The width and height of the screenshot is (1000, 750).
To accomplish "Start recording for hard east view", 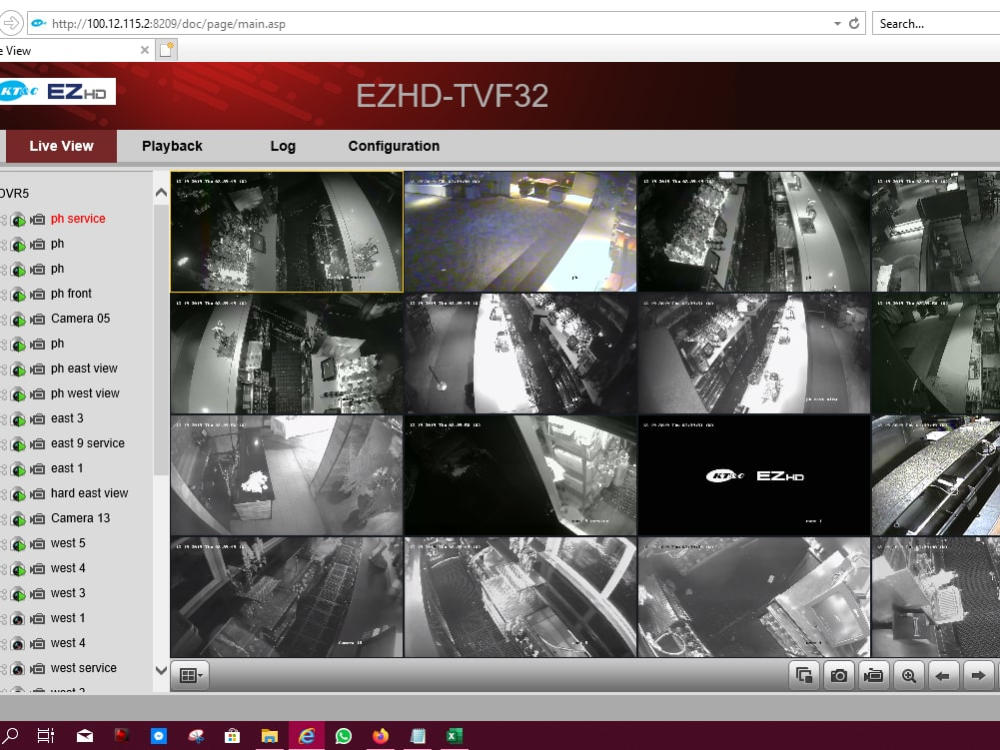I will tap(38, 494).
